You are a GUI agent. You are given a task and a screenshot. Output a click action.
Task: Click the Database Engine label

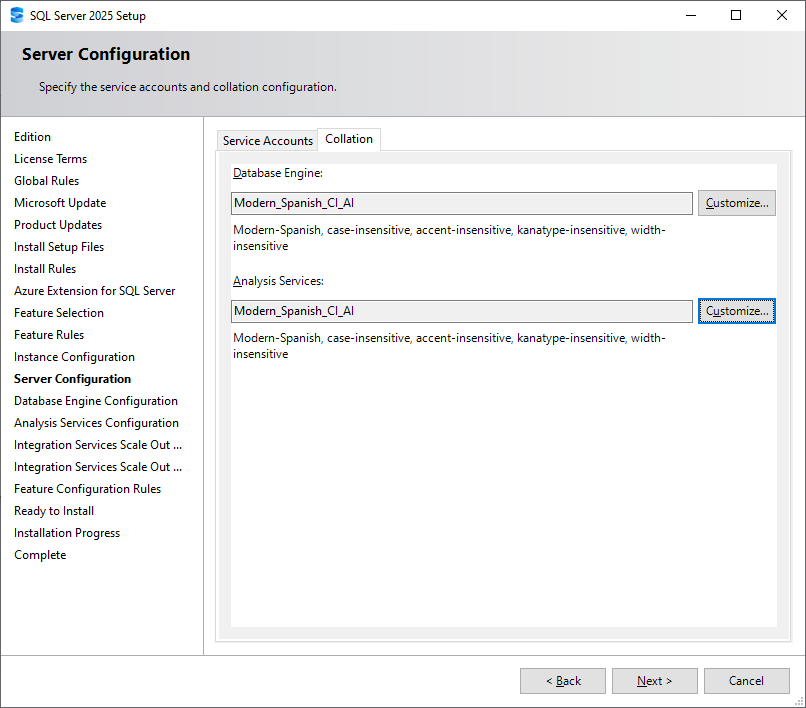(x=278, y=173)
